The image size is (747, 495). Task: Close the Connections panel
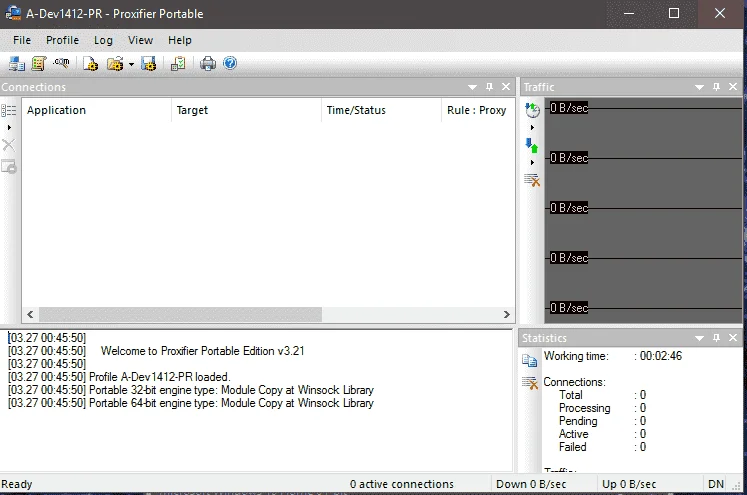pos(506,87)
